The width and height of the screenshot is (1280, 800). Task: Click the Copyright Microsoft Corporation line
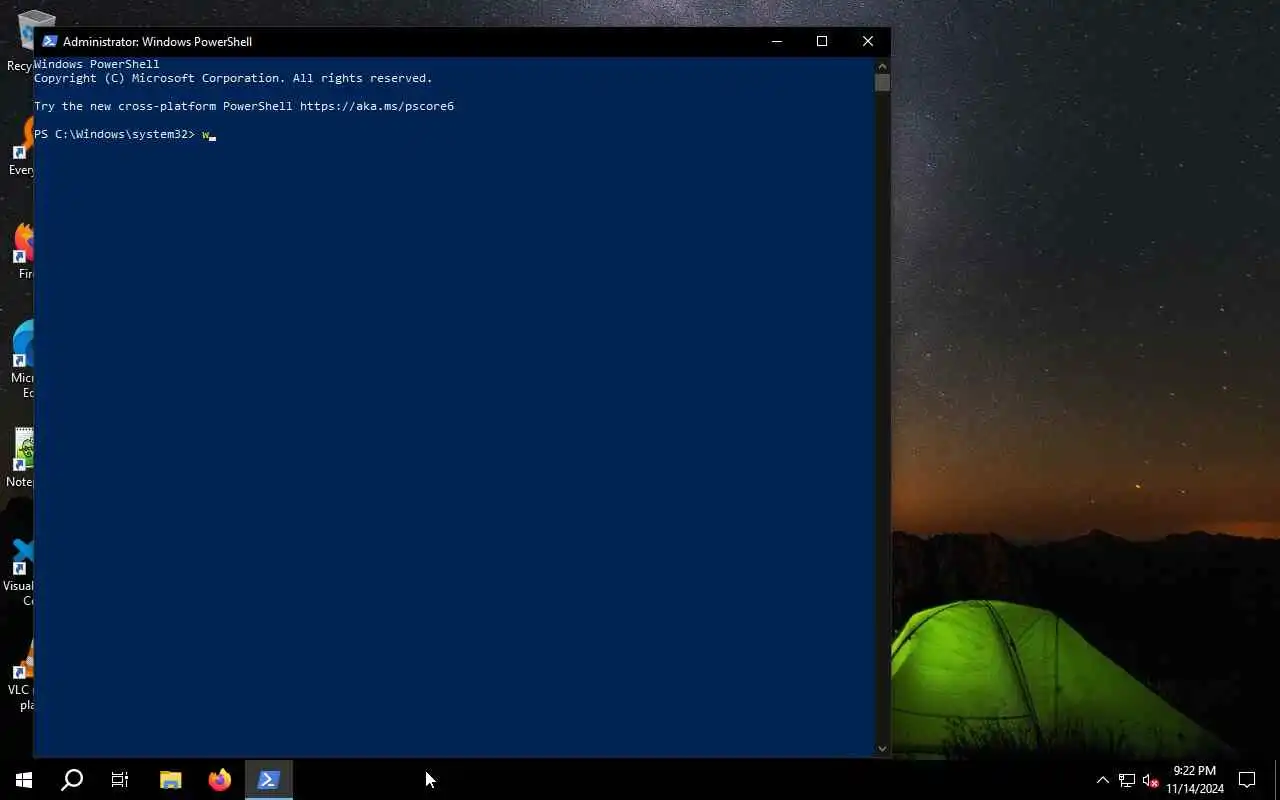(233, 78)
